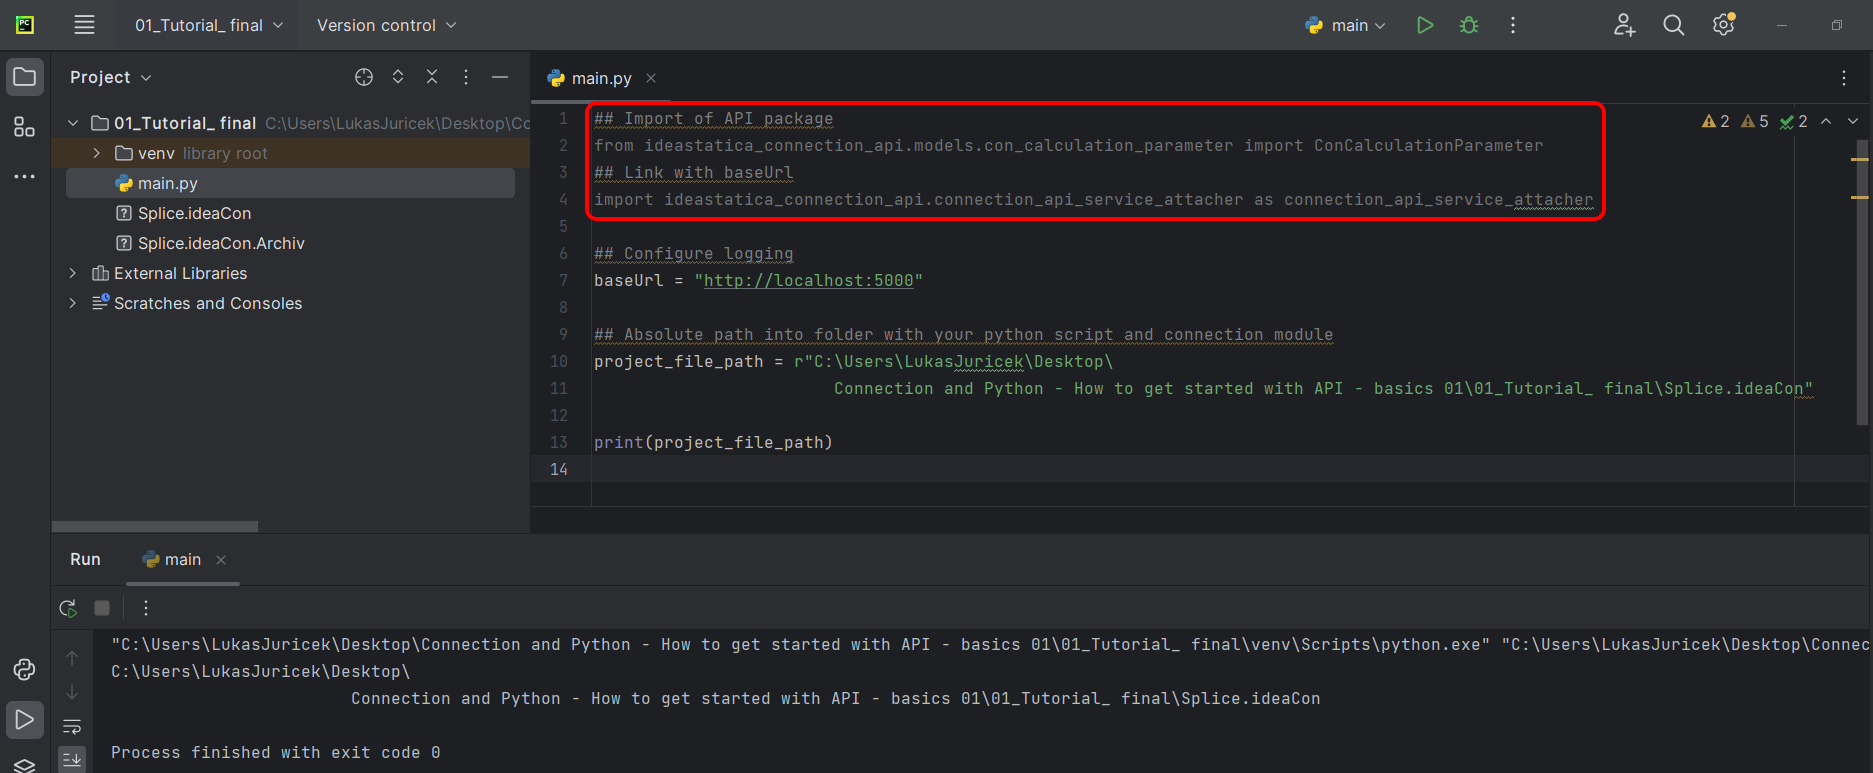Toggle the Run tool window in the sidebar

click(x=24, y=720)
